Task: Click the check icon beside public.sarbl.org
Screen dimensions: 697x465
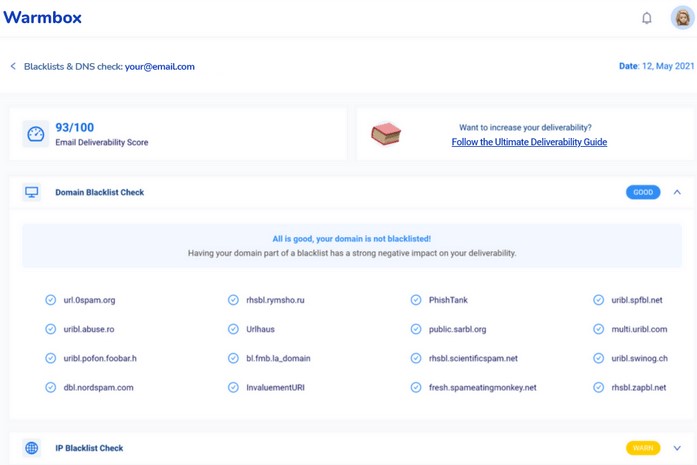Action: (x=416, y=329)
